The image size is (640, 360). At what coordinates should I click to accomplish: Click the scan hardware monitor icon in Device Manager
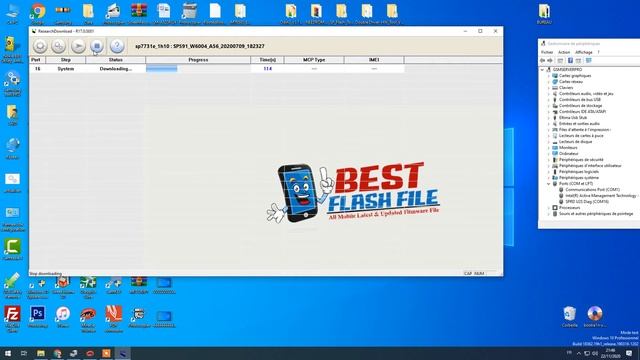point(589,61)
